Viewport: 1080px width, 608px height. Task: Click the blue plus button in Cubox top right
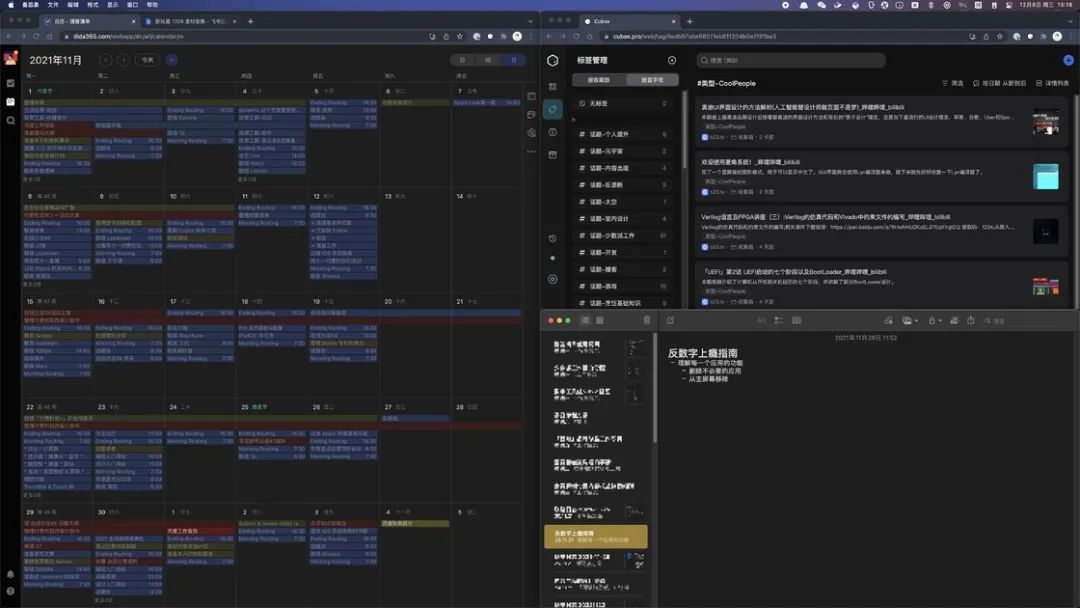point(1068,61)
